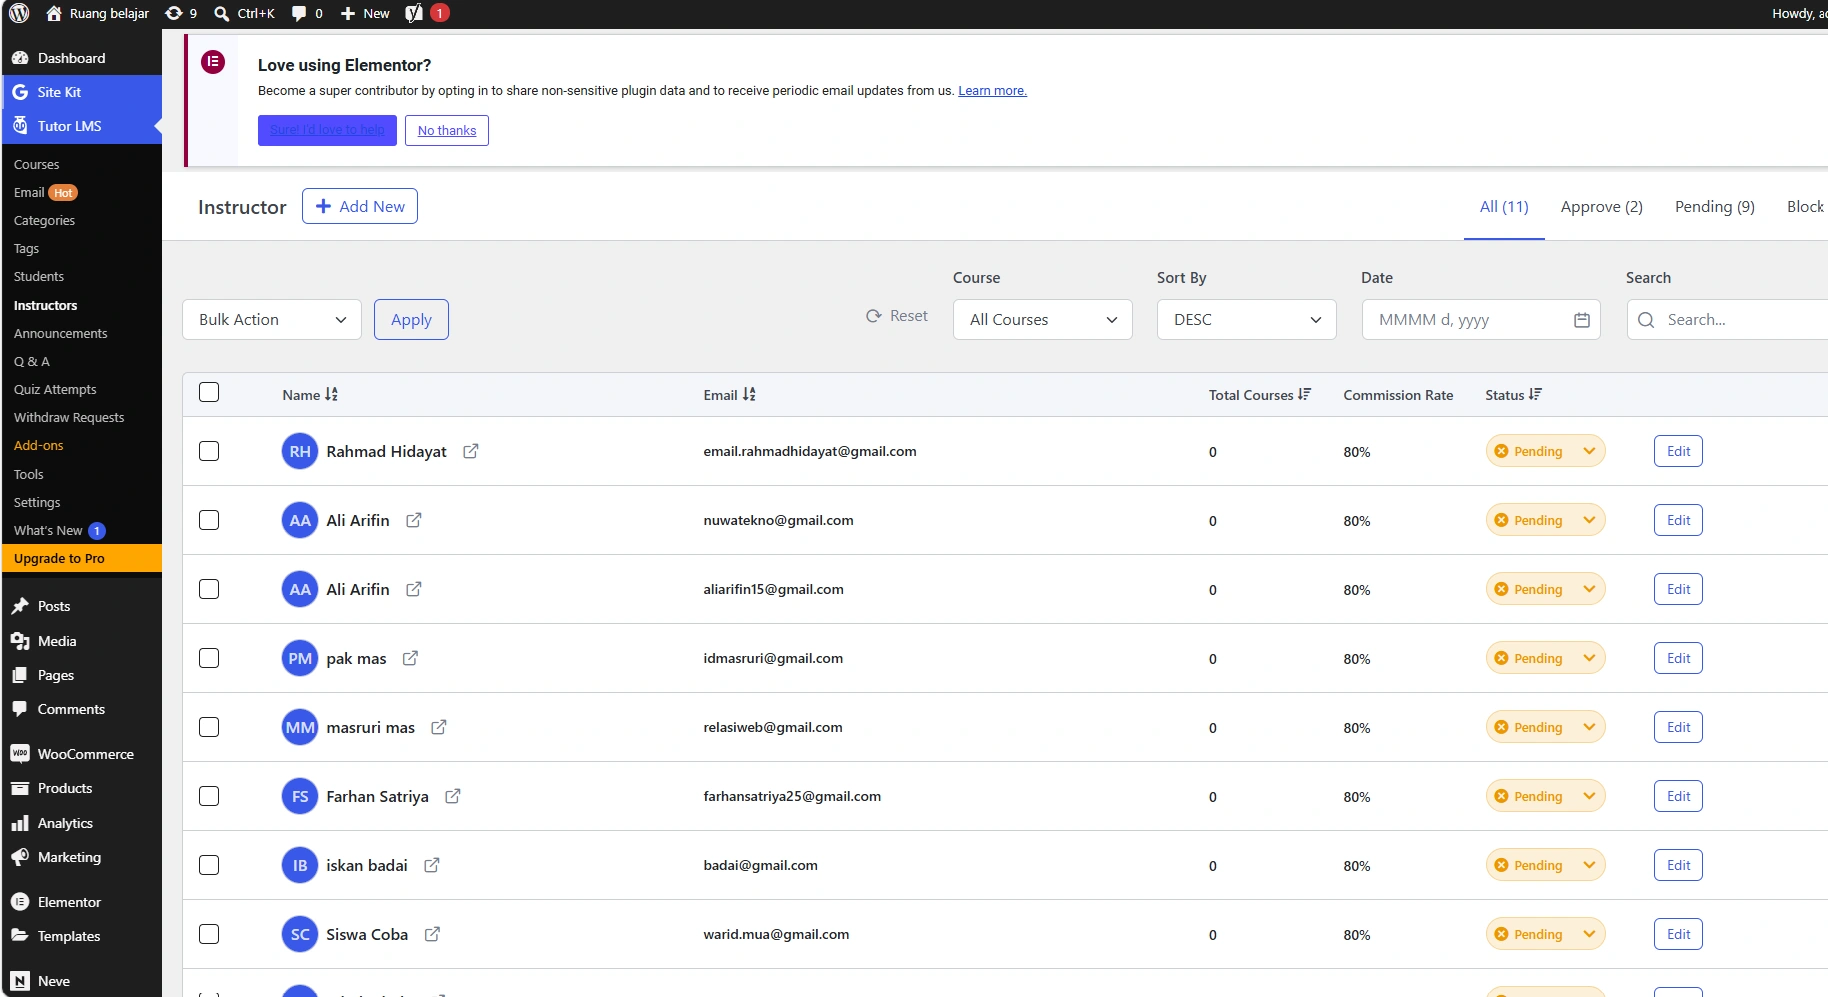Image resolution: width=1828 pixels, height=997 pixels.
Task: Sort by Status column icon
Action: click(x=1536, y=395)
